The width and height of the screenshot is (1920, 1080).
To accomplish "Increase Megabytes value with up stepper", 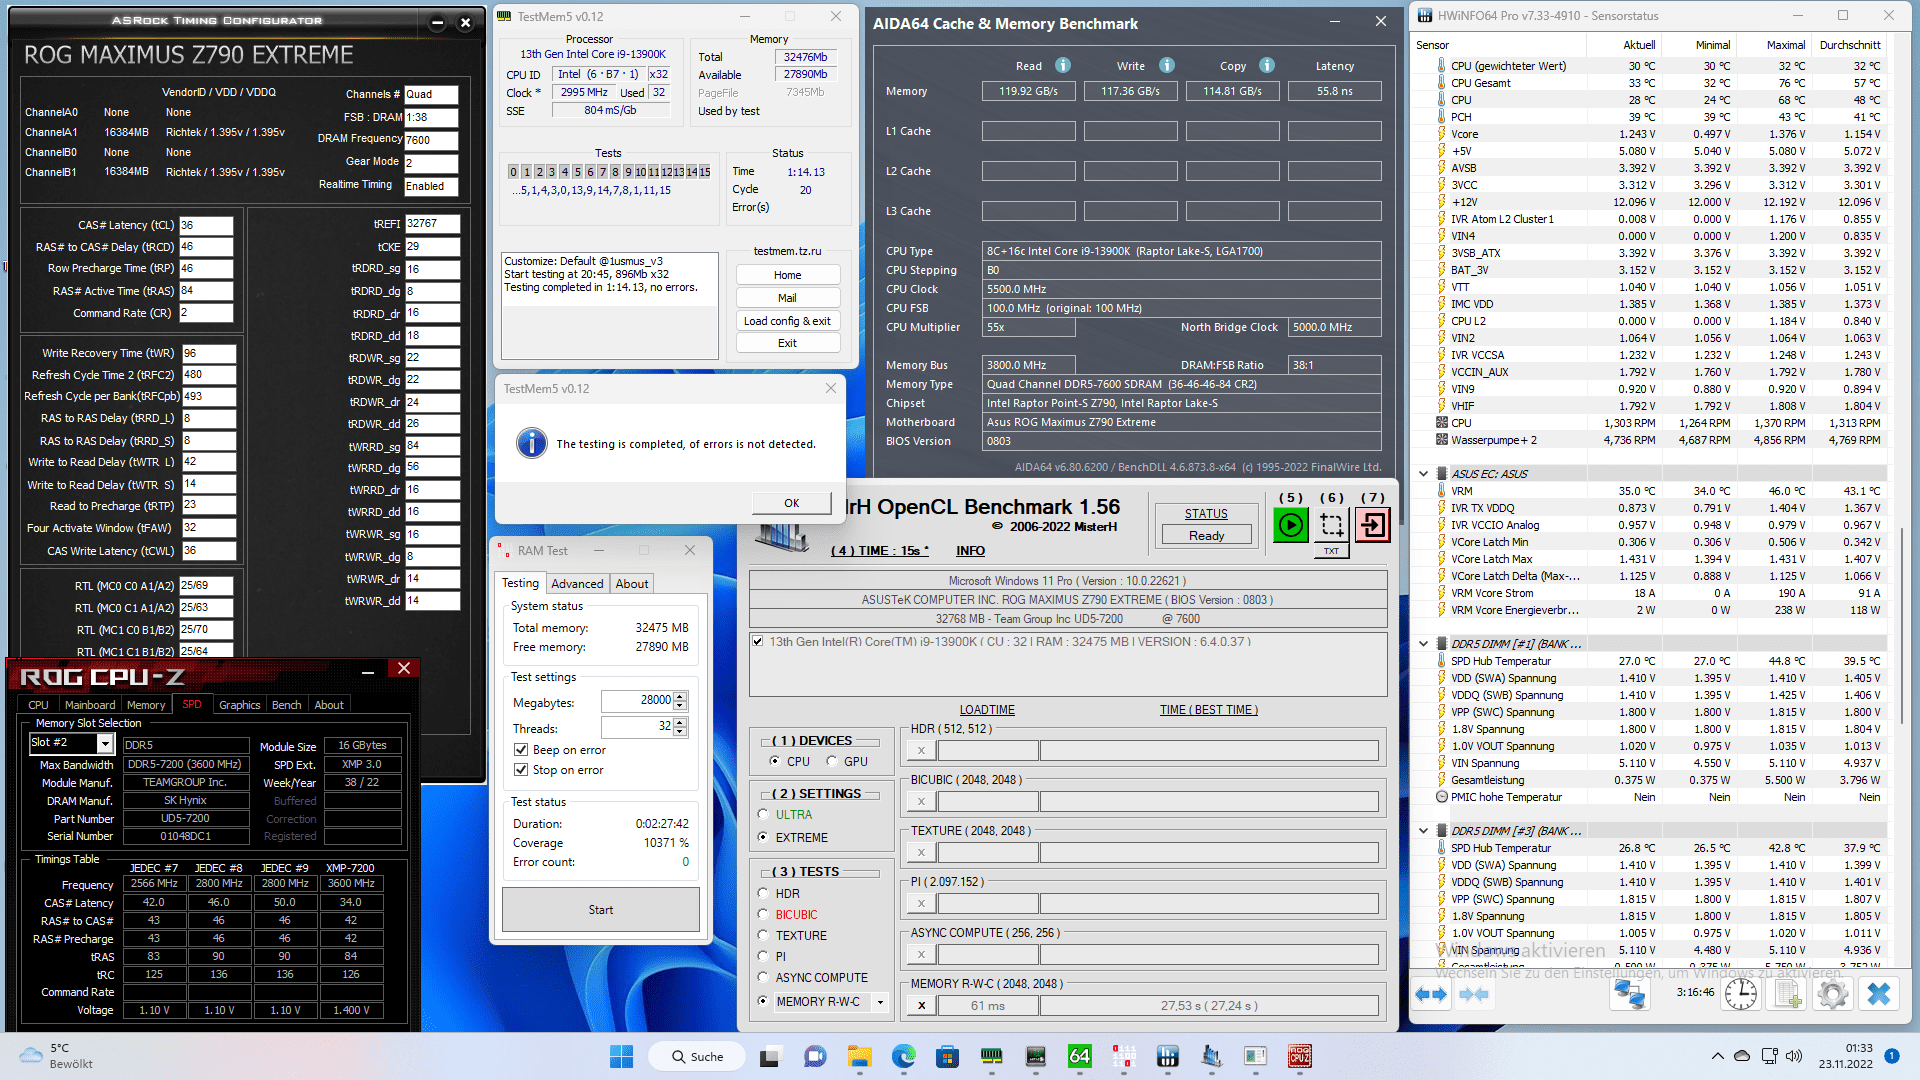I will point(681,696).
